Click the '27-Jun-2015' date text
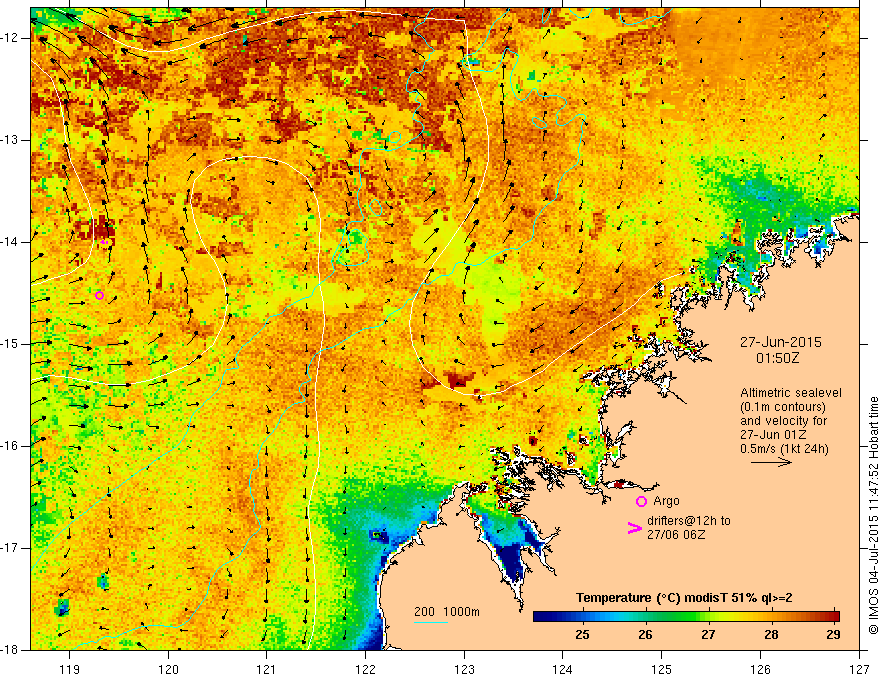The height and width of the screenshot is (680, 880). tap(780, 342)
